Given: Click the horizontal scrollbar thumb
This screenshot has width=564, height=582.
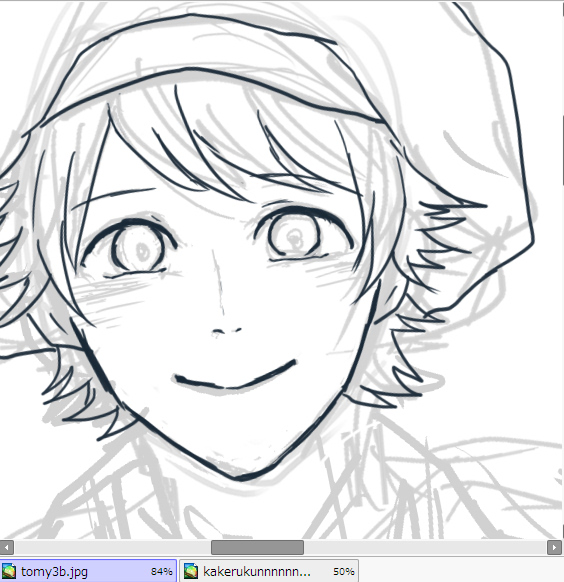Looking at the screenshot, I should point(257,547).
